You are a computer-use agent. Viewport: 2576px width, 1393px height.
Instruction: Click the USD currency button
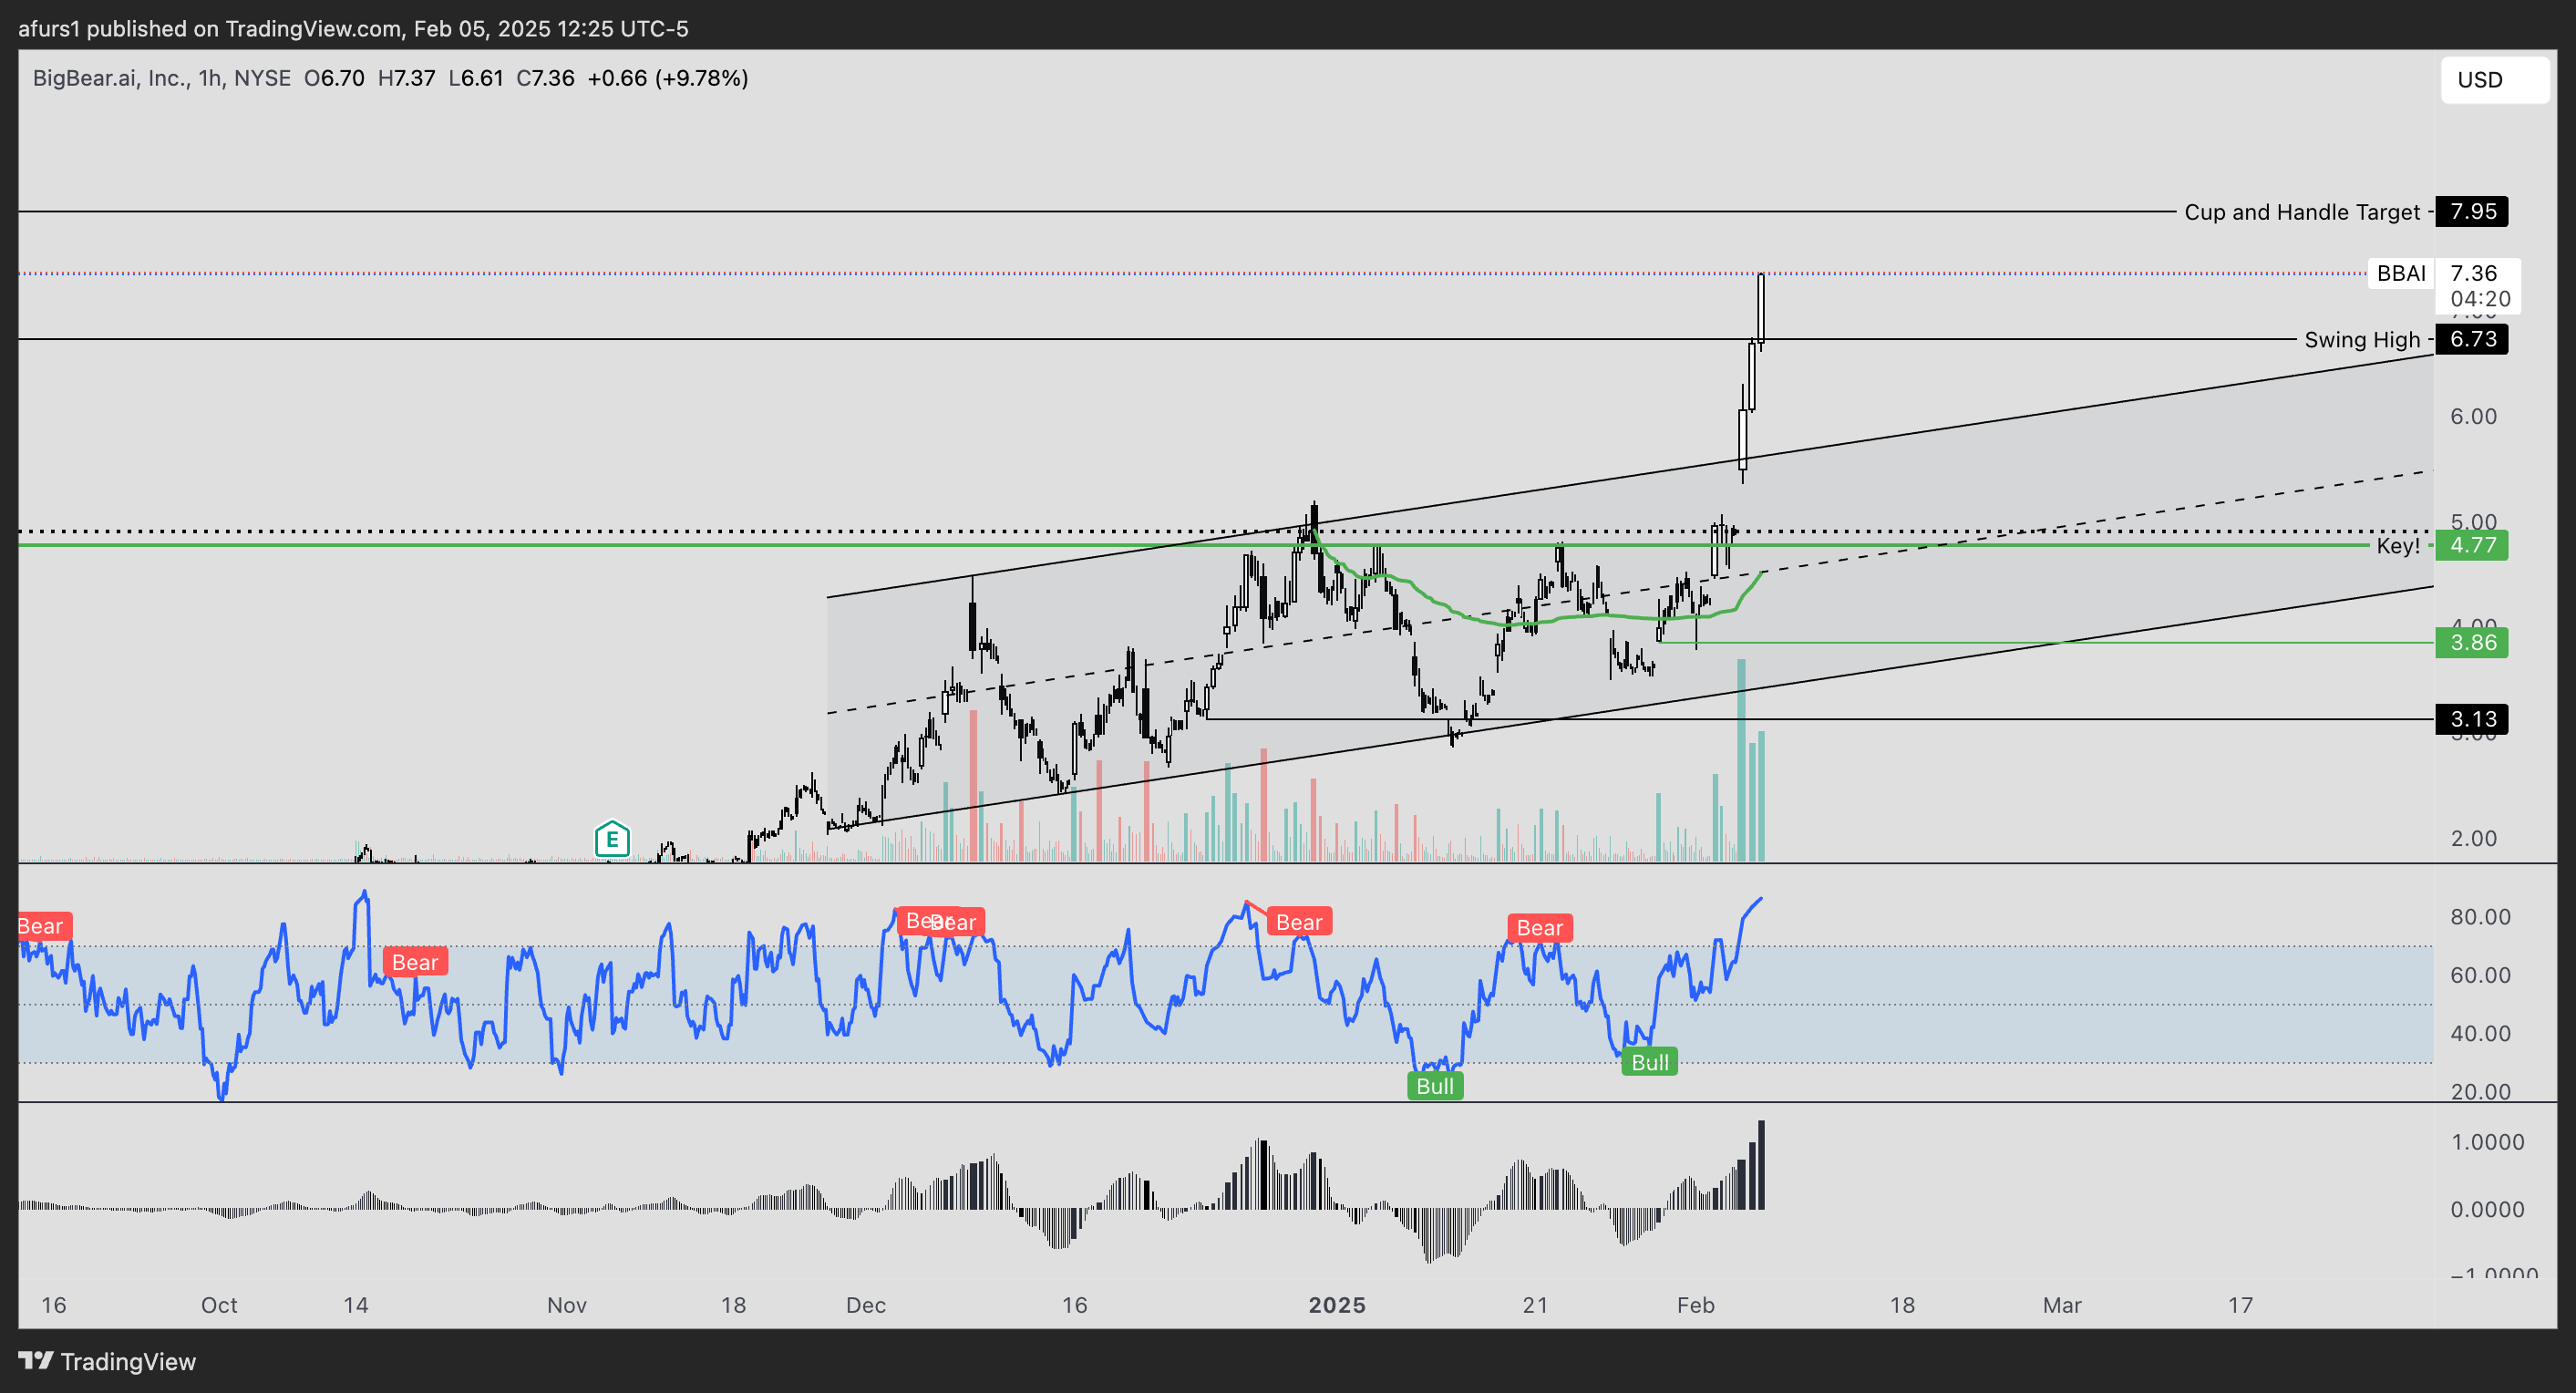tap(2495, 80)
